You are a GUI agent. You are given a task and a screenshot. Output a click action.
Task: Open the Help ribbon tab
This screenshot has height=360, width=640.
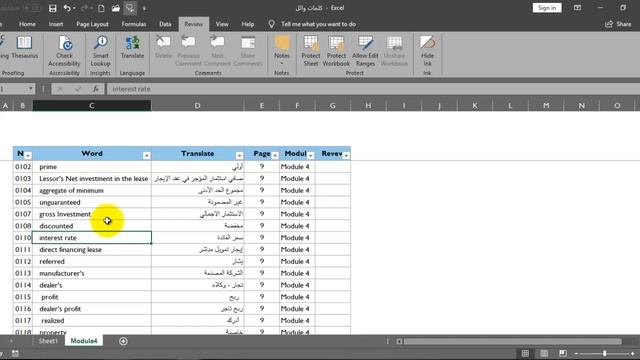click(247, 24)
